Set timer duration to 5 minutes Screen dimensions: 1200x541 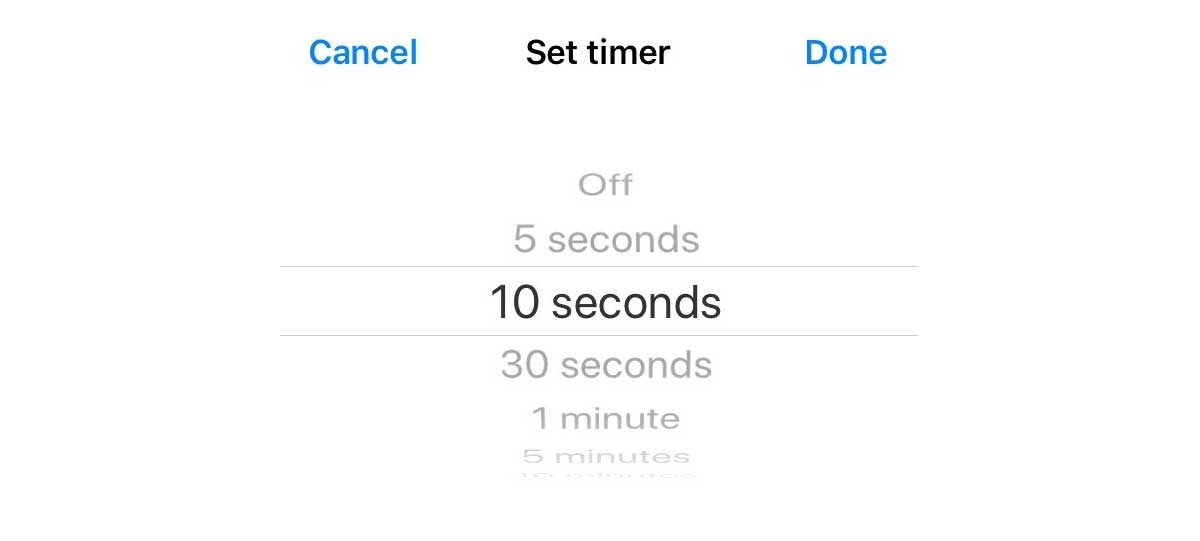coord(606,456)
